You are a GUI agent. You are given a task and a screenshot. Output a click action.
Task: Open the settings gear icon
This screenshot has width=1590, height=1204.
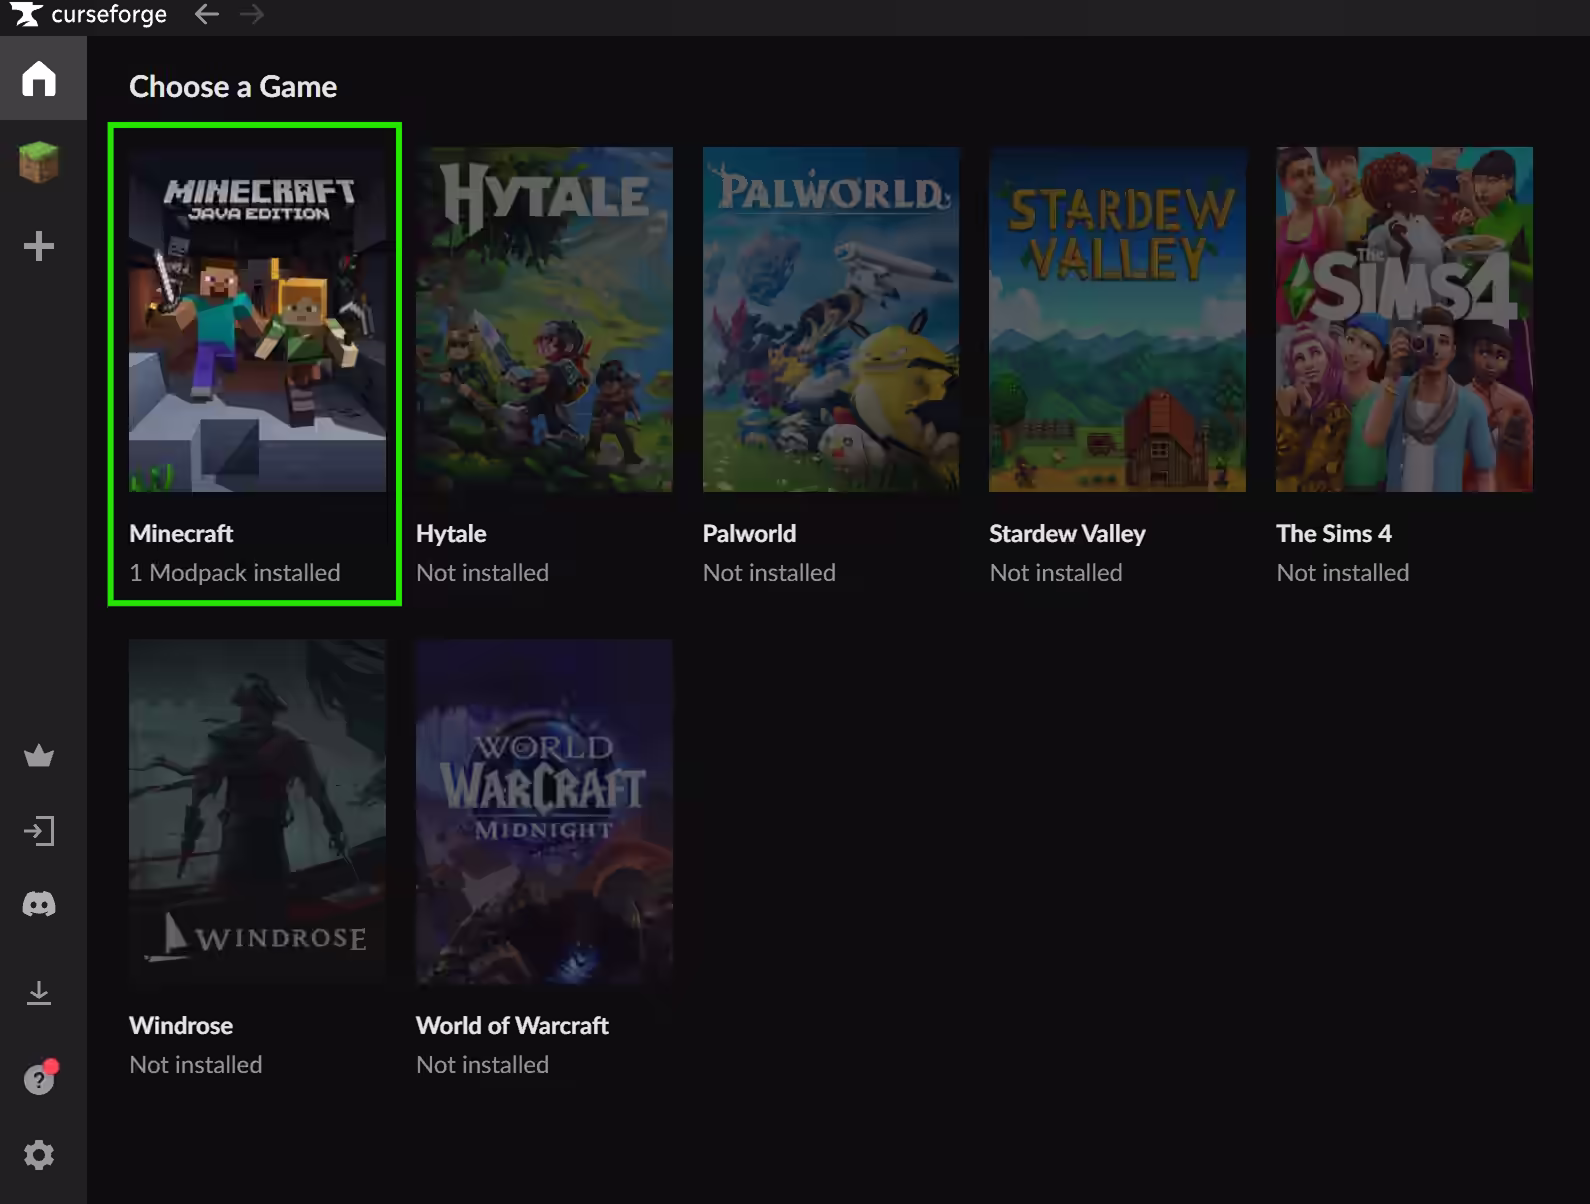click(39, 1155)
